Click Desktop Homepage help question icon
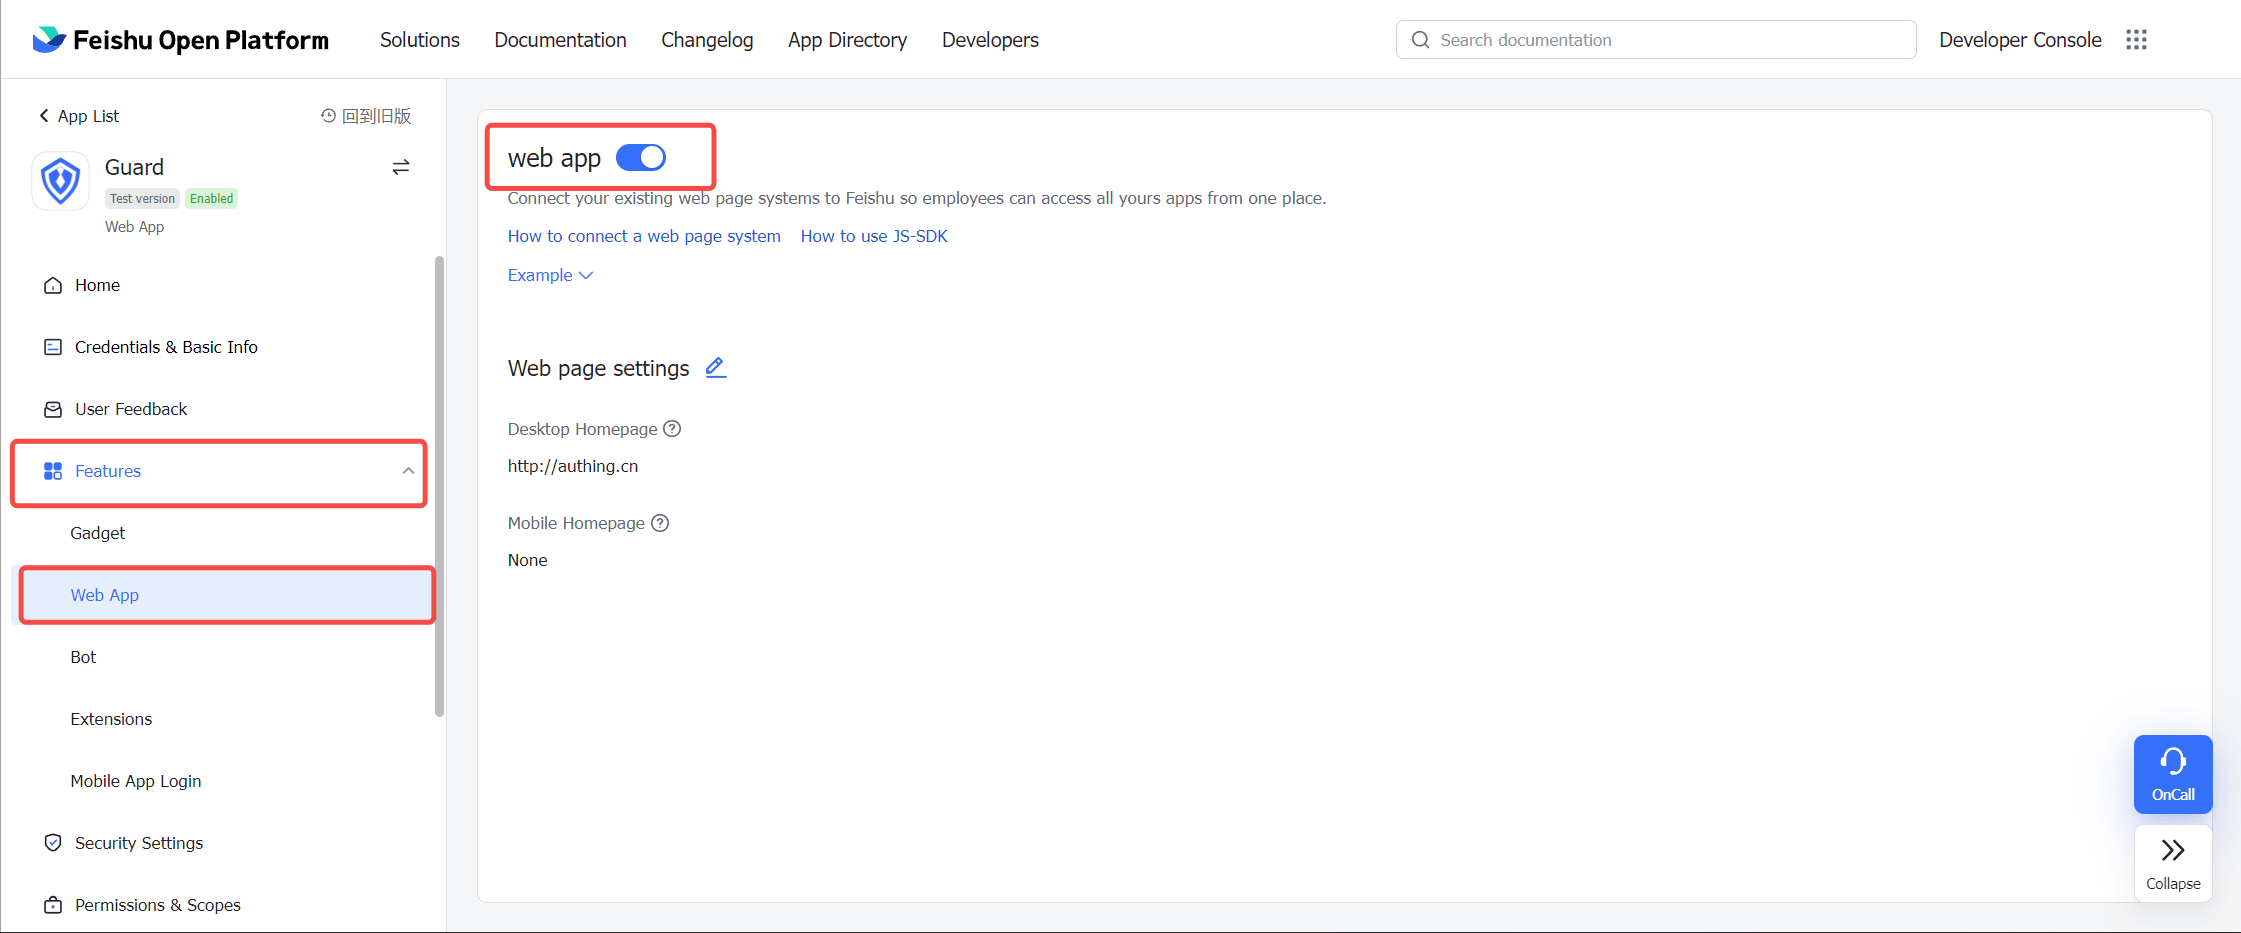Image resolution: width=2241 pixels, height=933 pixels. [x=672, y=429]
